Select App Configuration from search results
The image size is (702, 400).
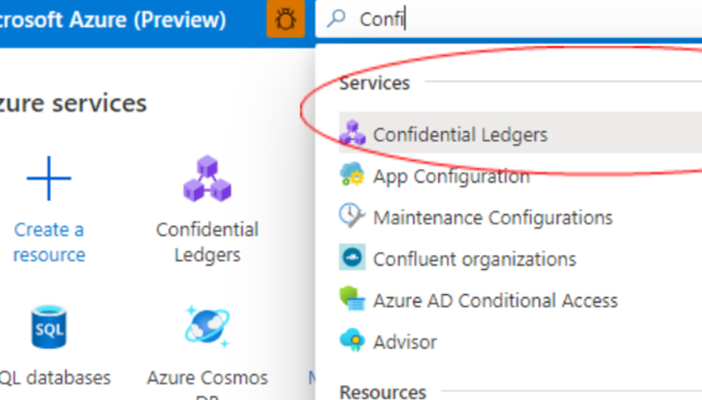point(520,175)
